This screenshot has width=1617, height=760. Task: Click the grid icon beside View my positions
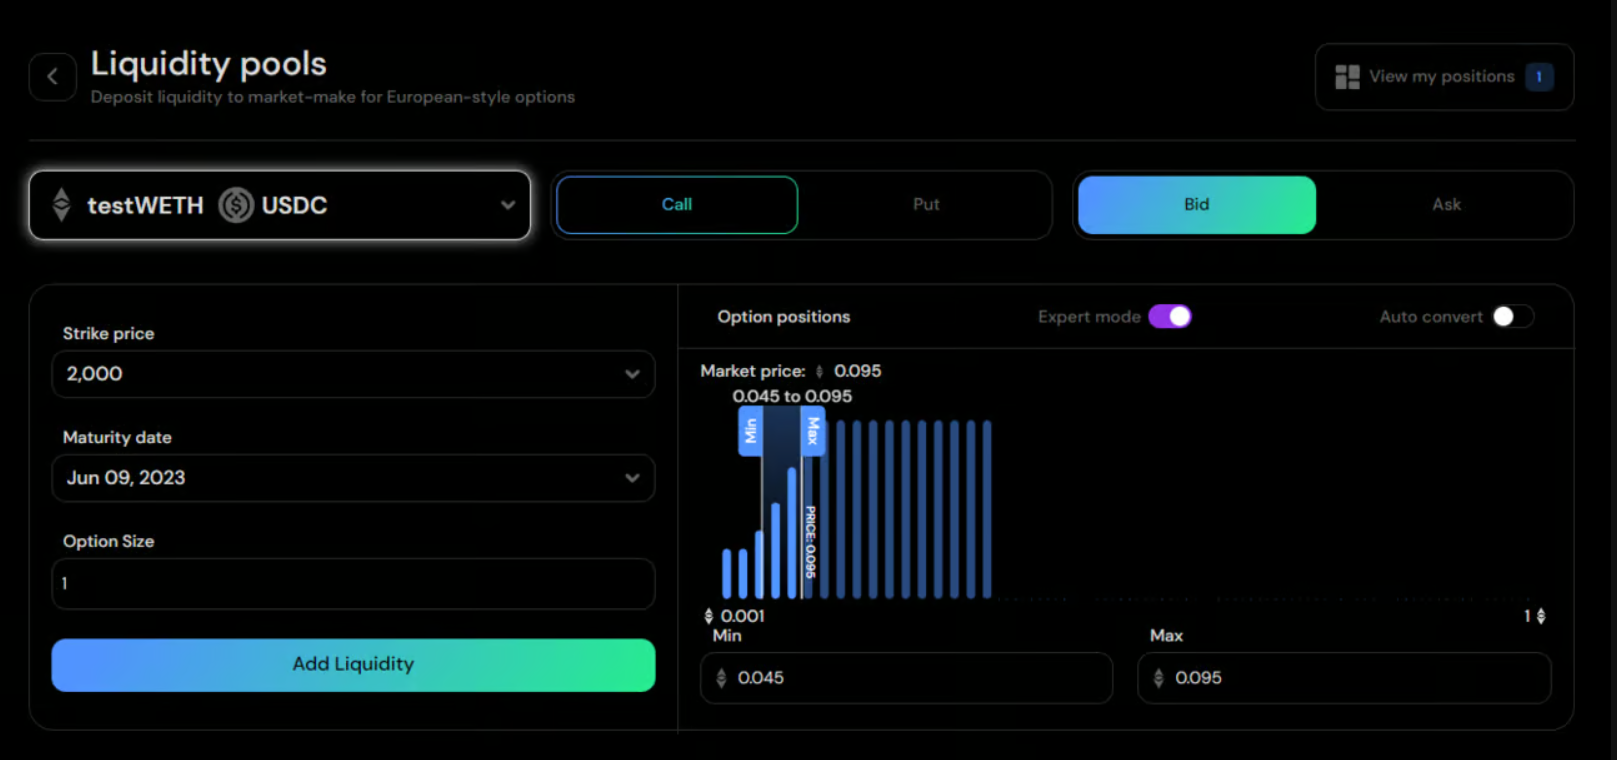pyautogui.click(x=1347, y=77)
